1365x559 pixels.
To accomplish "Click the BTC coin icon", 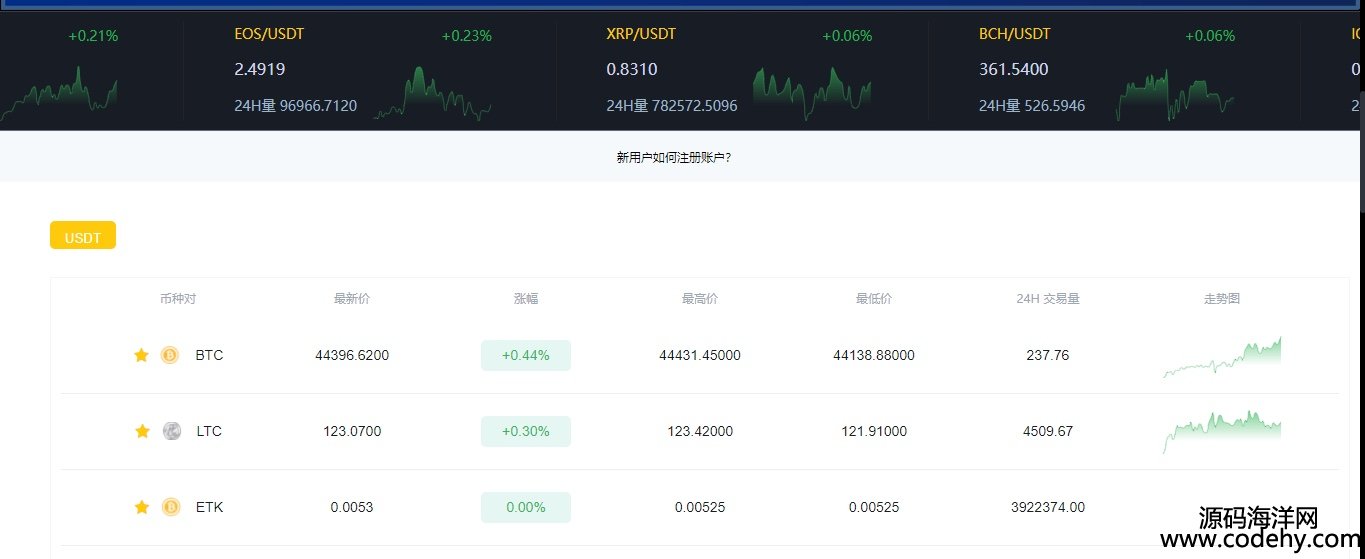I will (170, 355).
